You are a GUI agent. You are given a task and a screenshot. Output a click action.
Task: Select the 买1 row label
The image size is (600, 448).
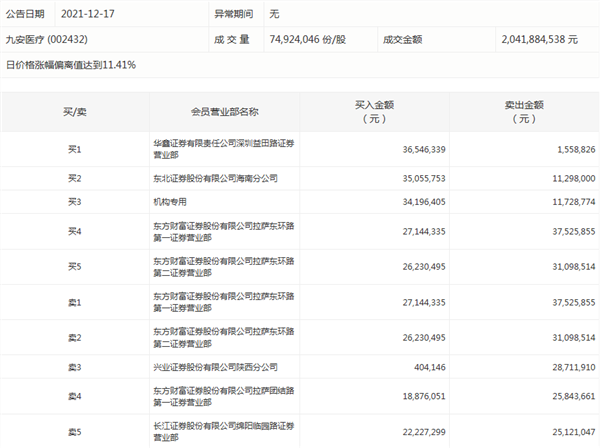coord(75,149)
